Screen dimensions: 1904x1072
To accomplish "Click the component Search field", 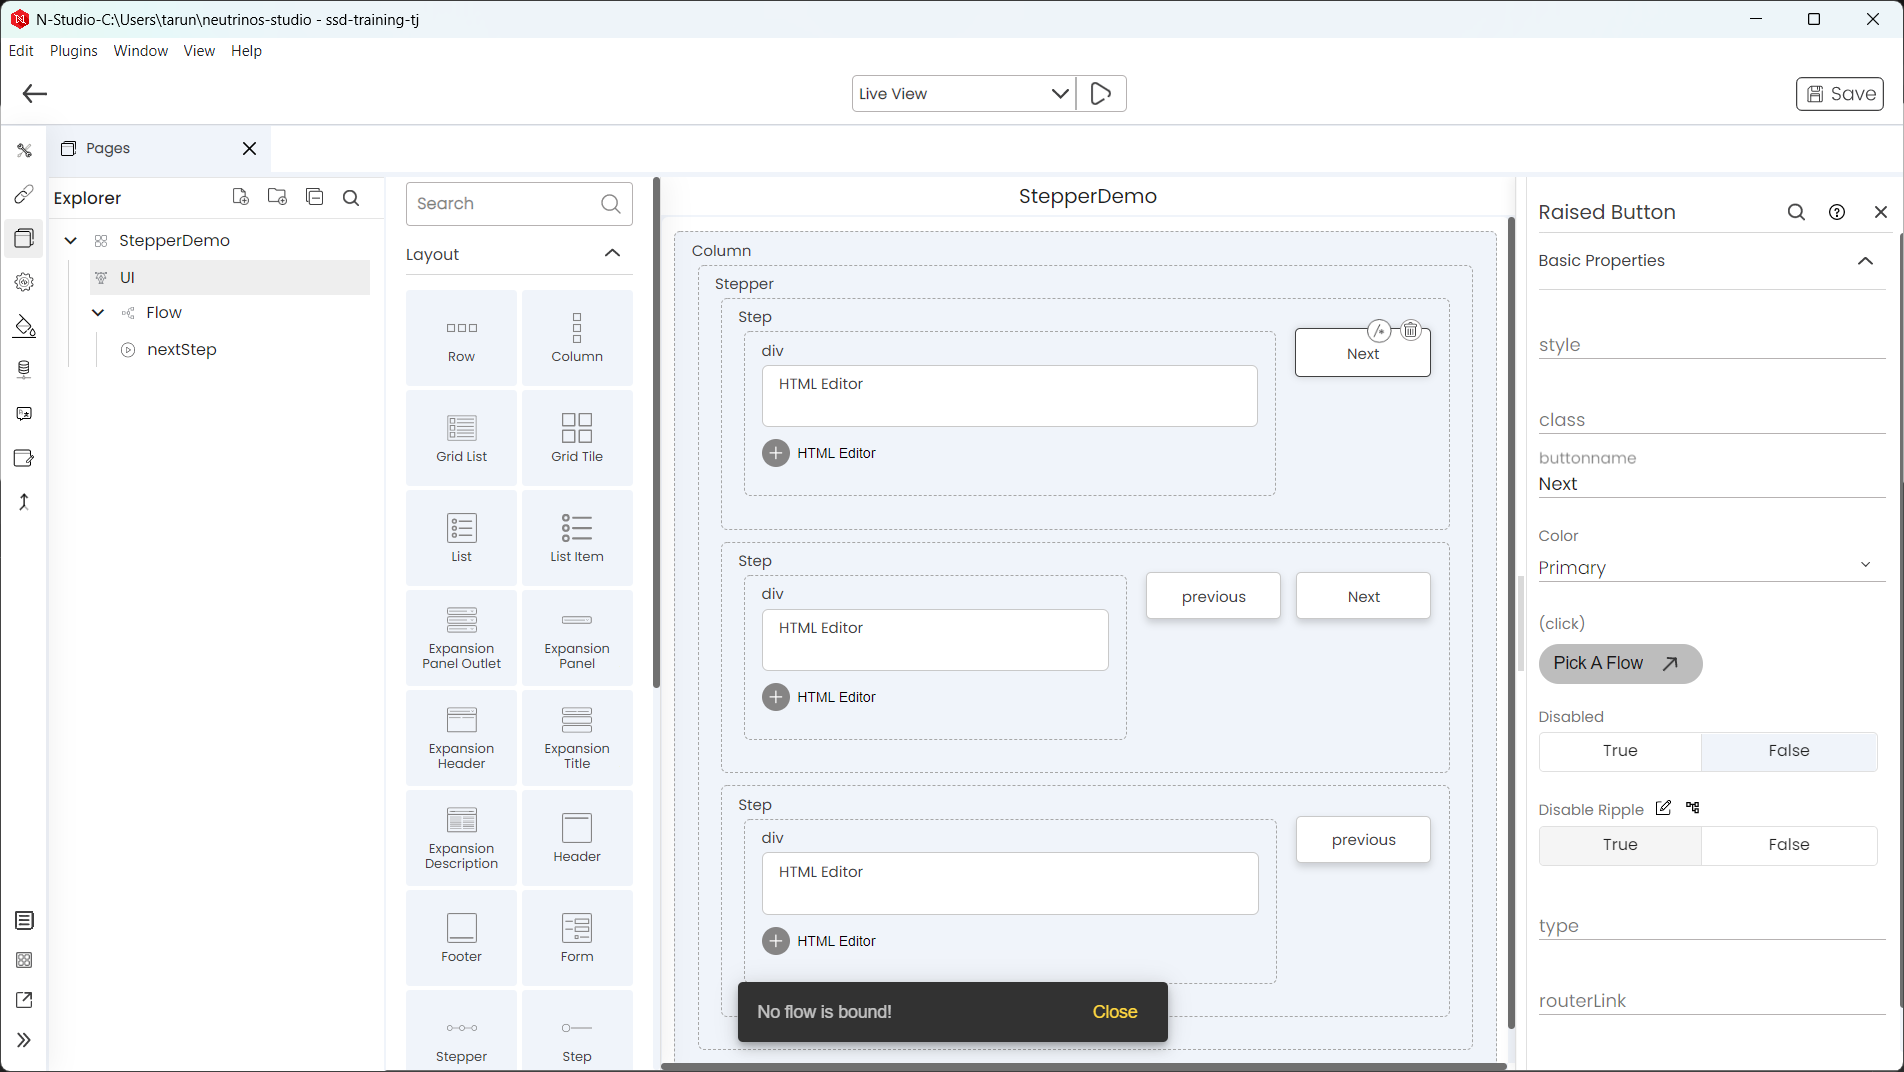I will click(519, 204).
